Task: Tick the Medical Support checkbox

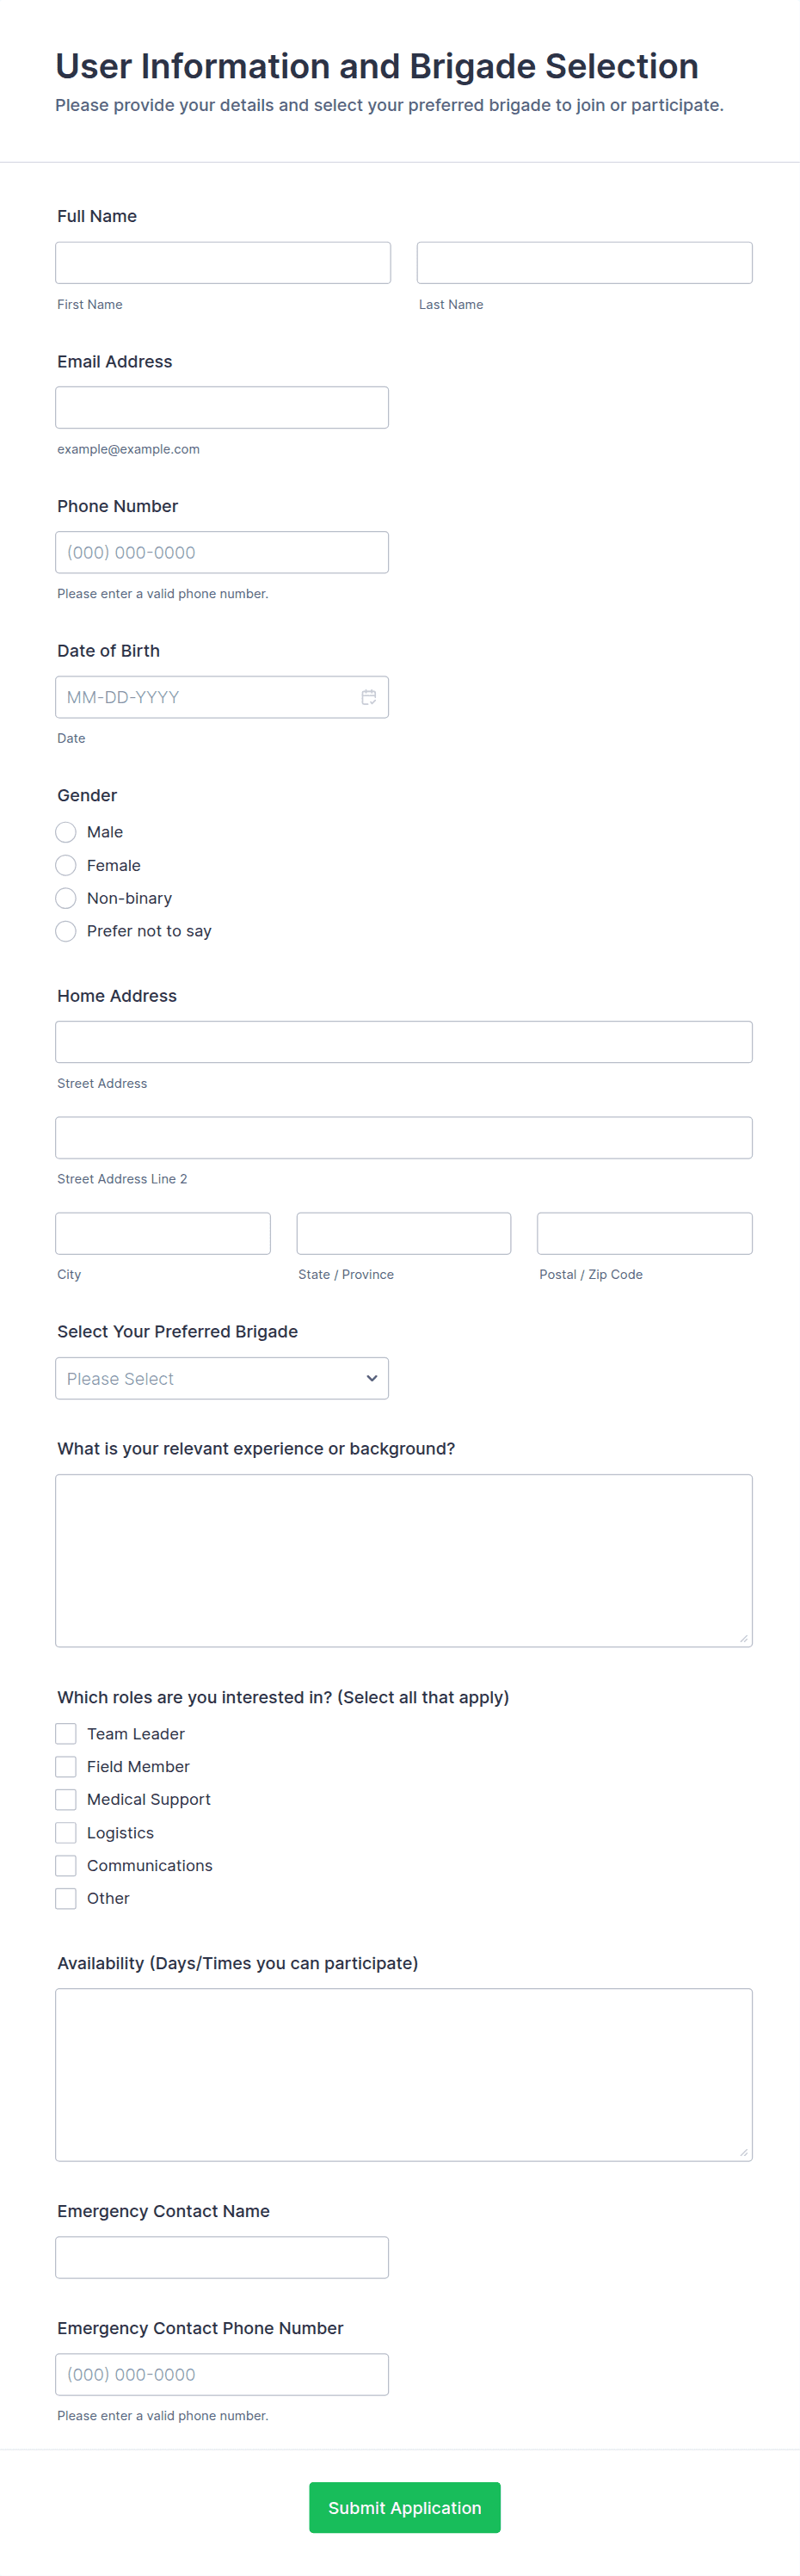Action: click(x=66, y=1800)
